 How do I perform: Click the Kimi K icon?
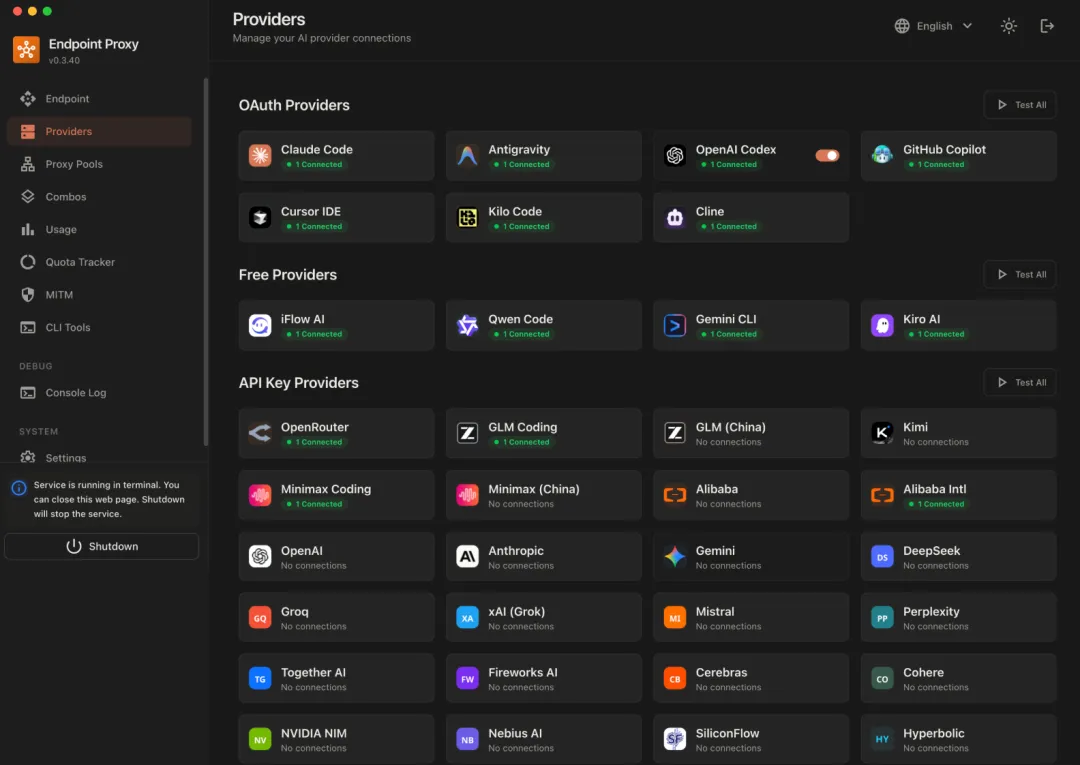pos(882,433)
